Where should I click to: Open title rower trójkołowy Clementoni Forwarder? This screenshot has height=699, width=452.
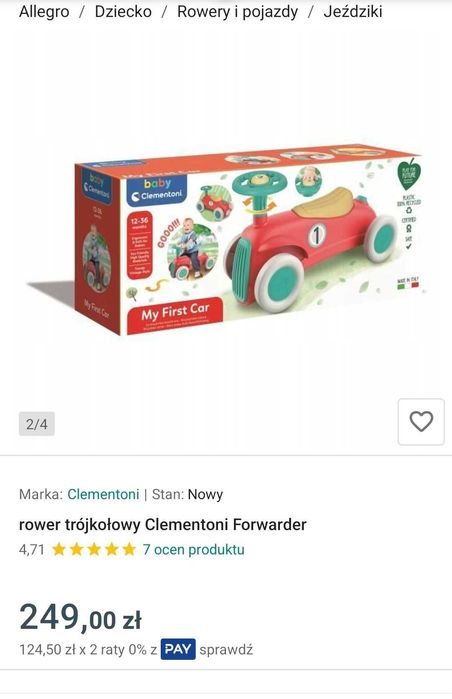tap(163, 524)
